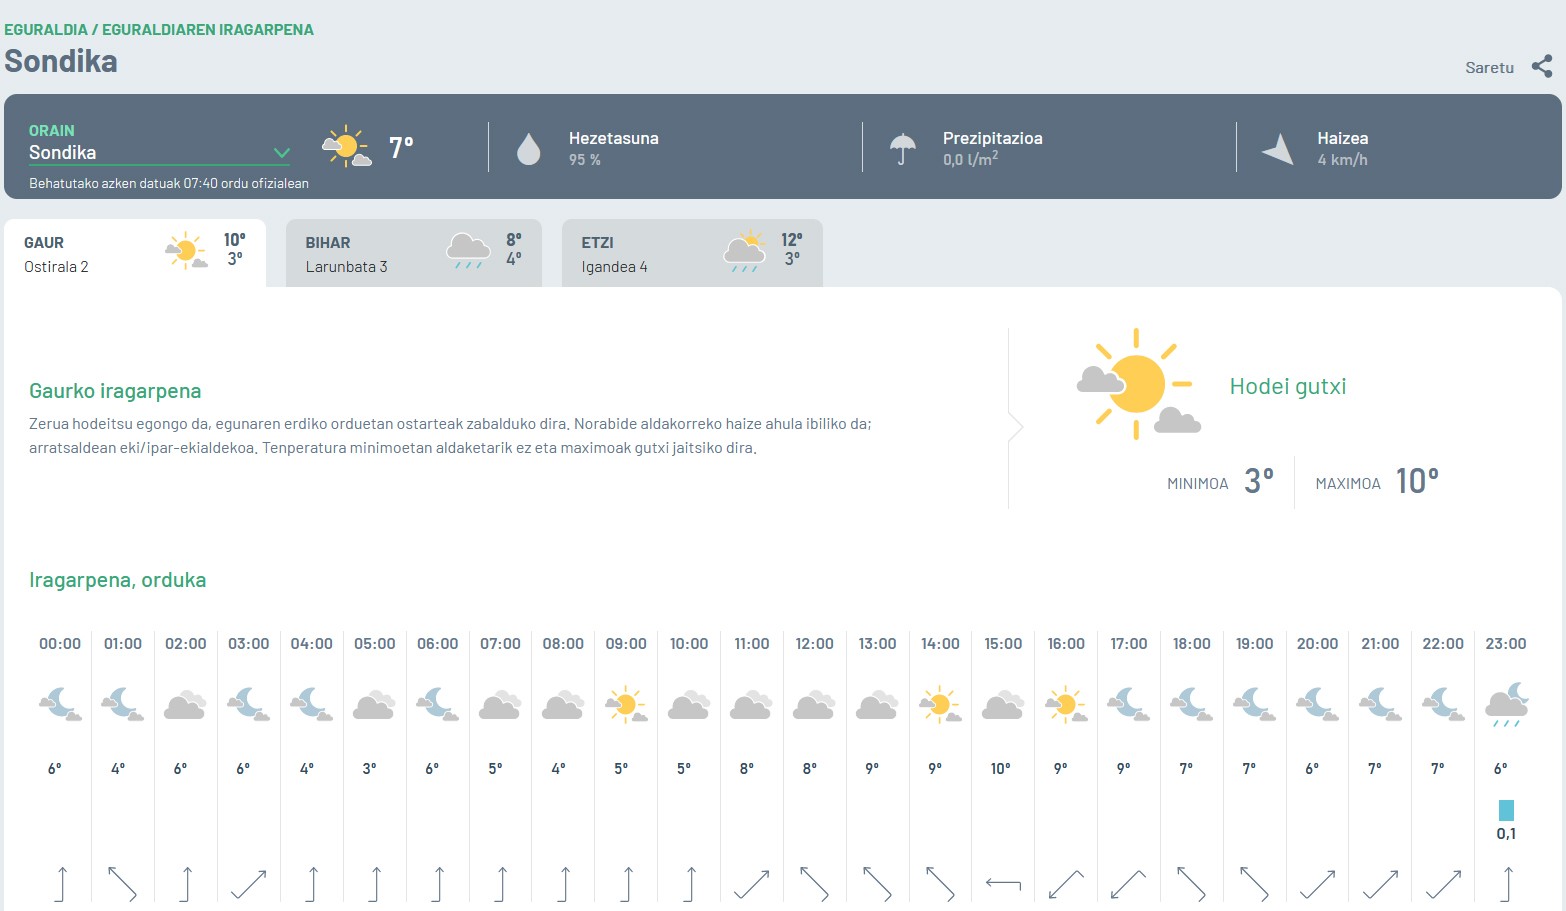1566x911 pixels.
Task: Click the MINIMOA 3° value
Action: point(1259,481)
